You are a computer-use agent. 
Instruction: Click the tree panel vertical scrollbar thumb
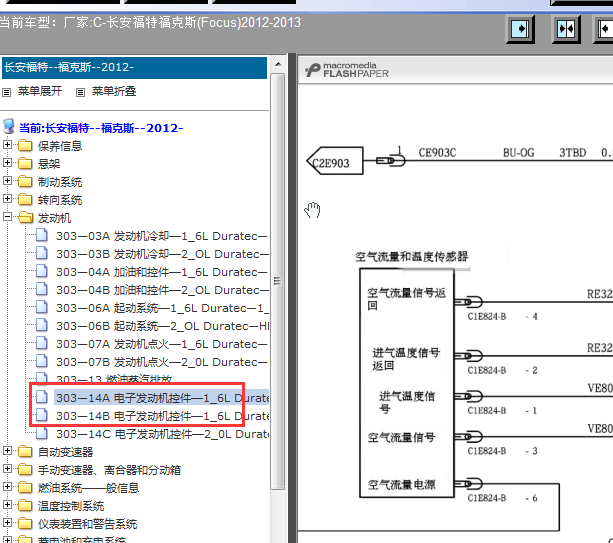[x=278, y=281]
